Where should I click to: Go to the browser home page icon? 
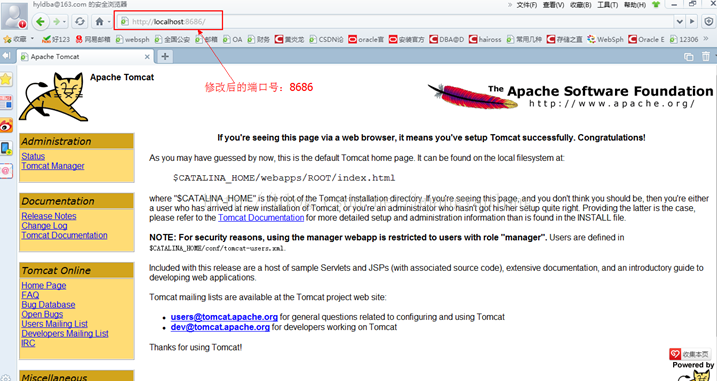coord(99,21)
